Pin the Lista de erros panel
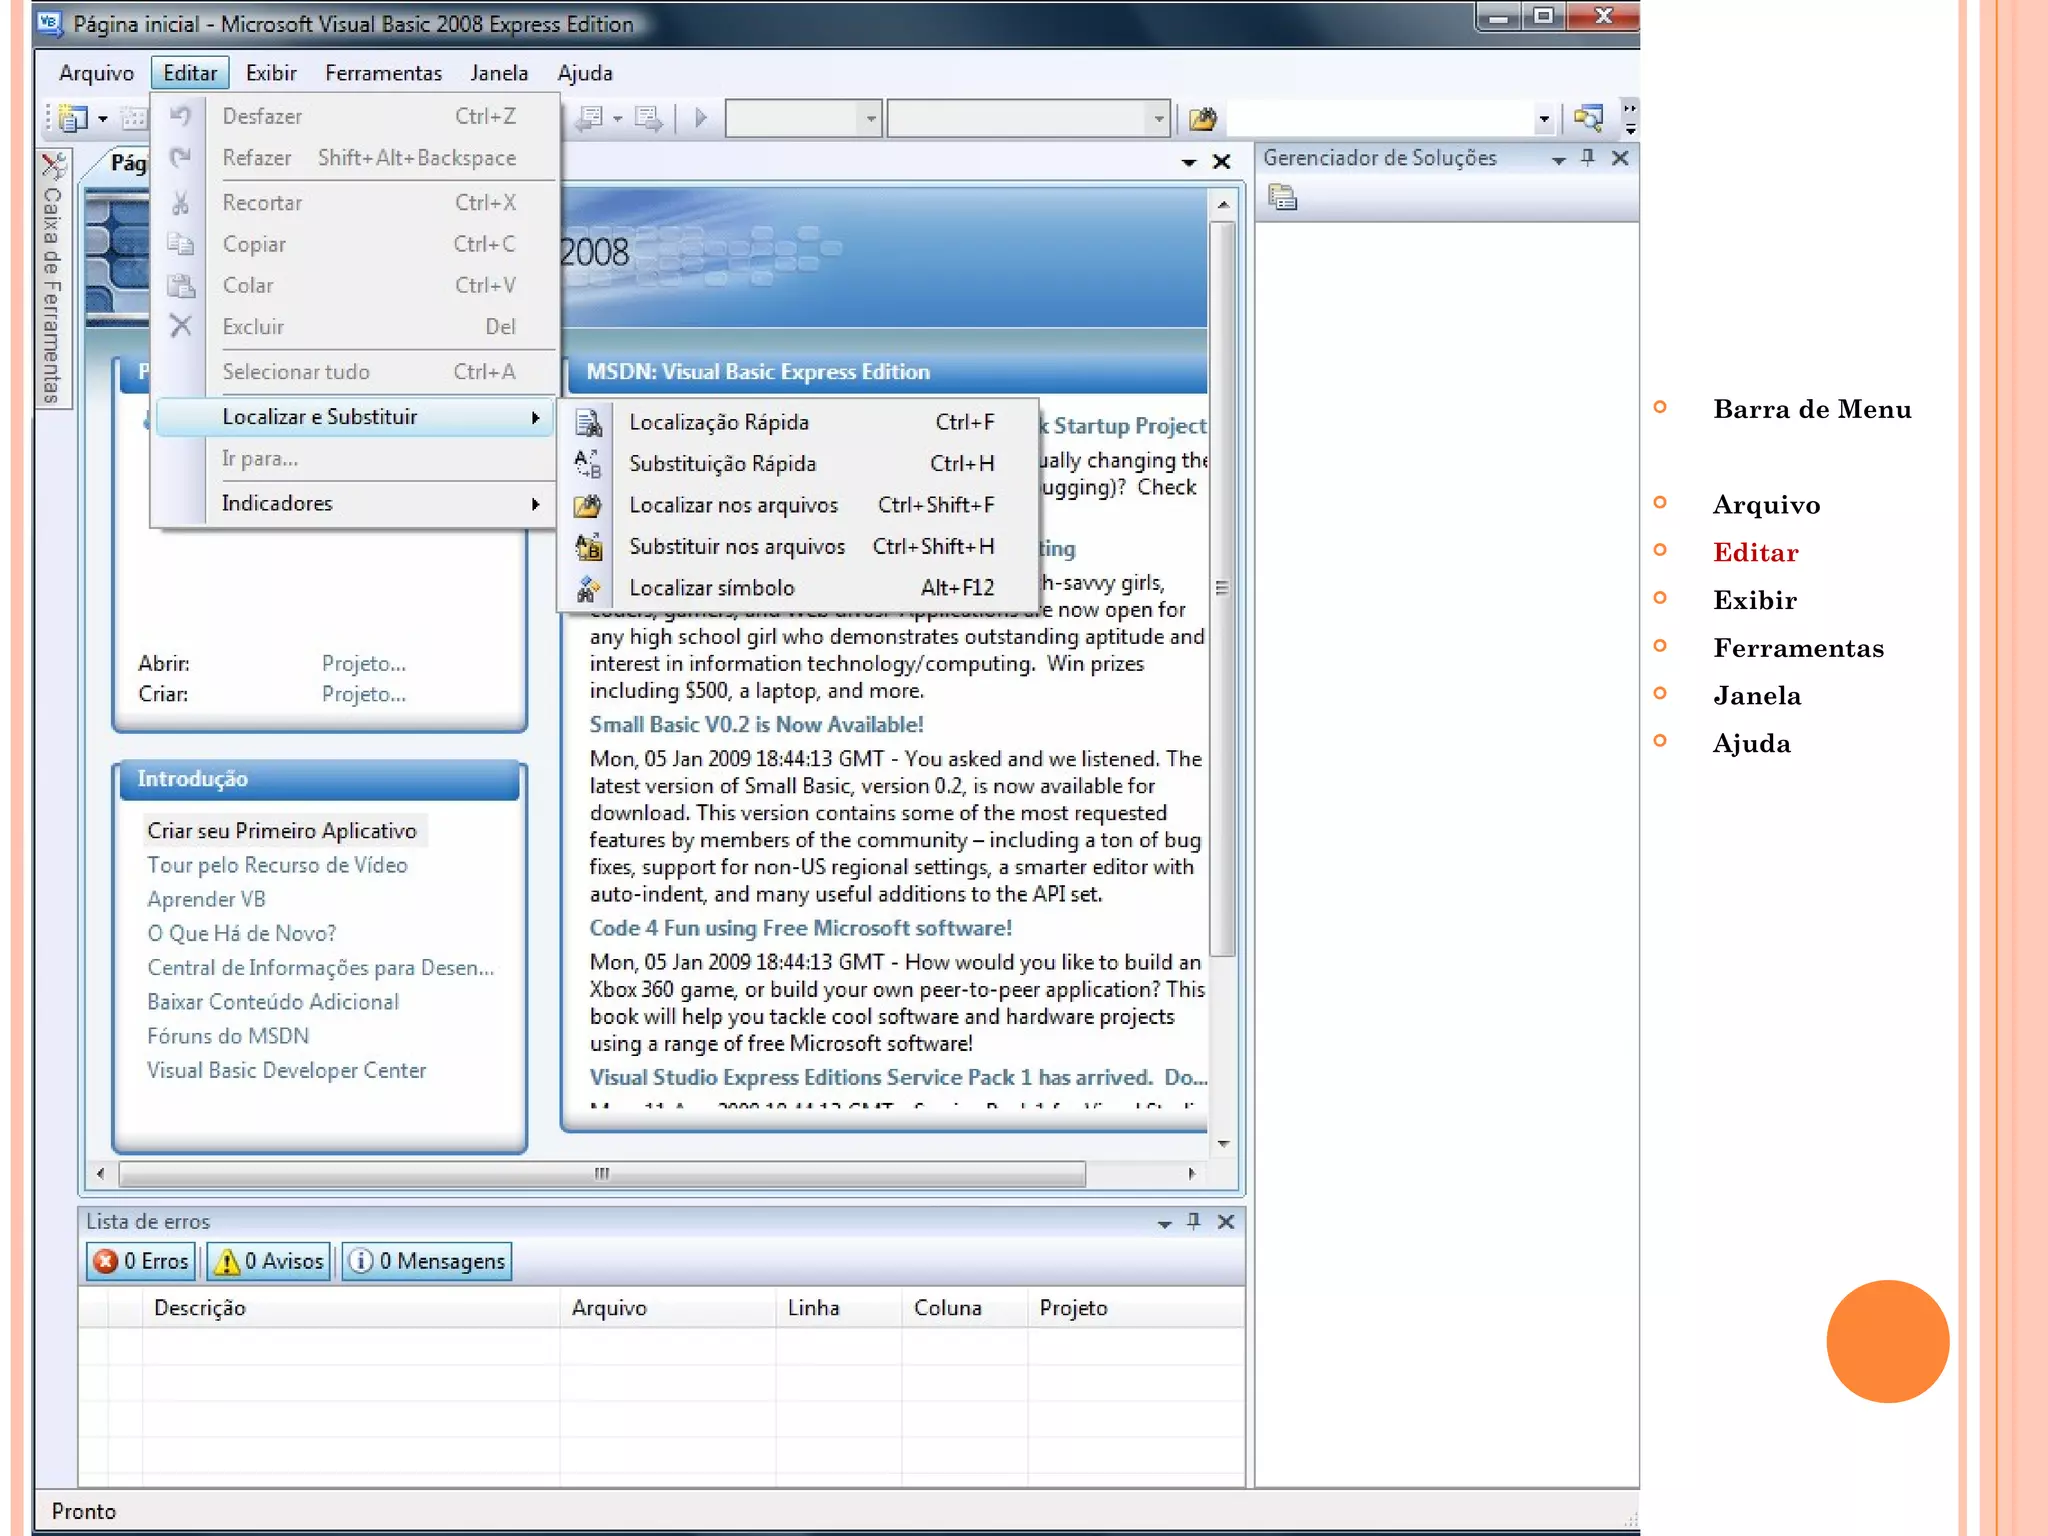The image size is (2048, 1536). 1194,1221
